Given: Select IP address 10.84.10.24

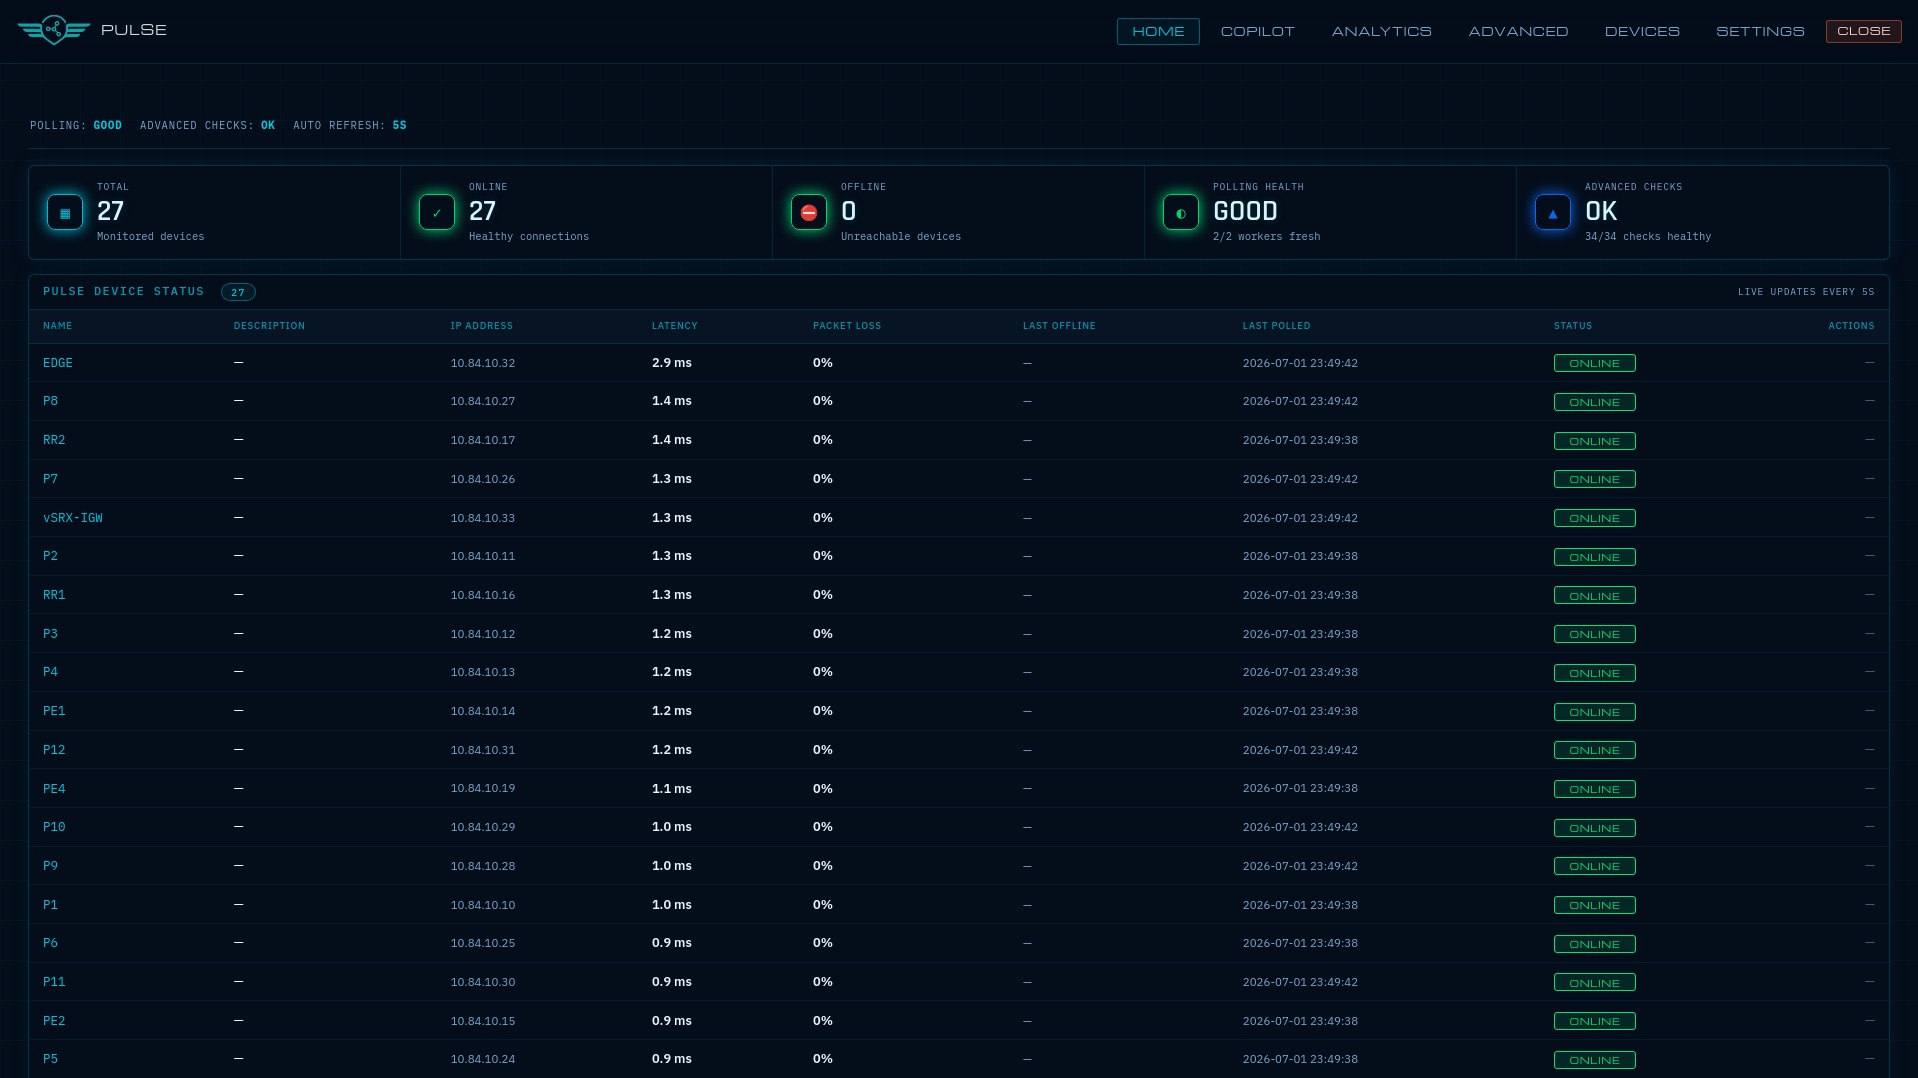Looking at the screenshot, I should (x=483, y=1059).
